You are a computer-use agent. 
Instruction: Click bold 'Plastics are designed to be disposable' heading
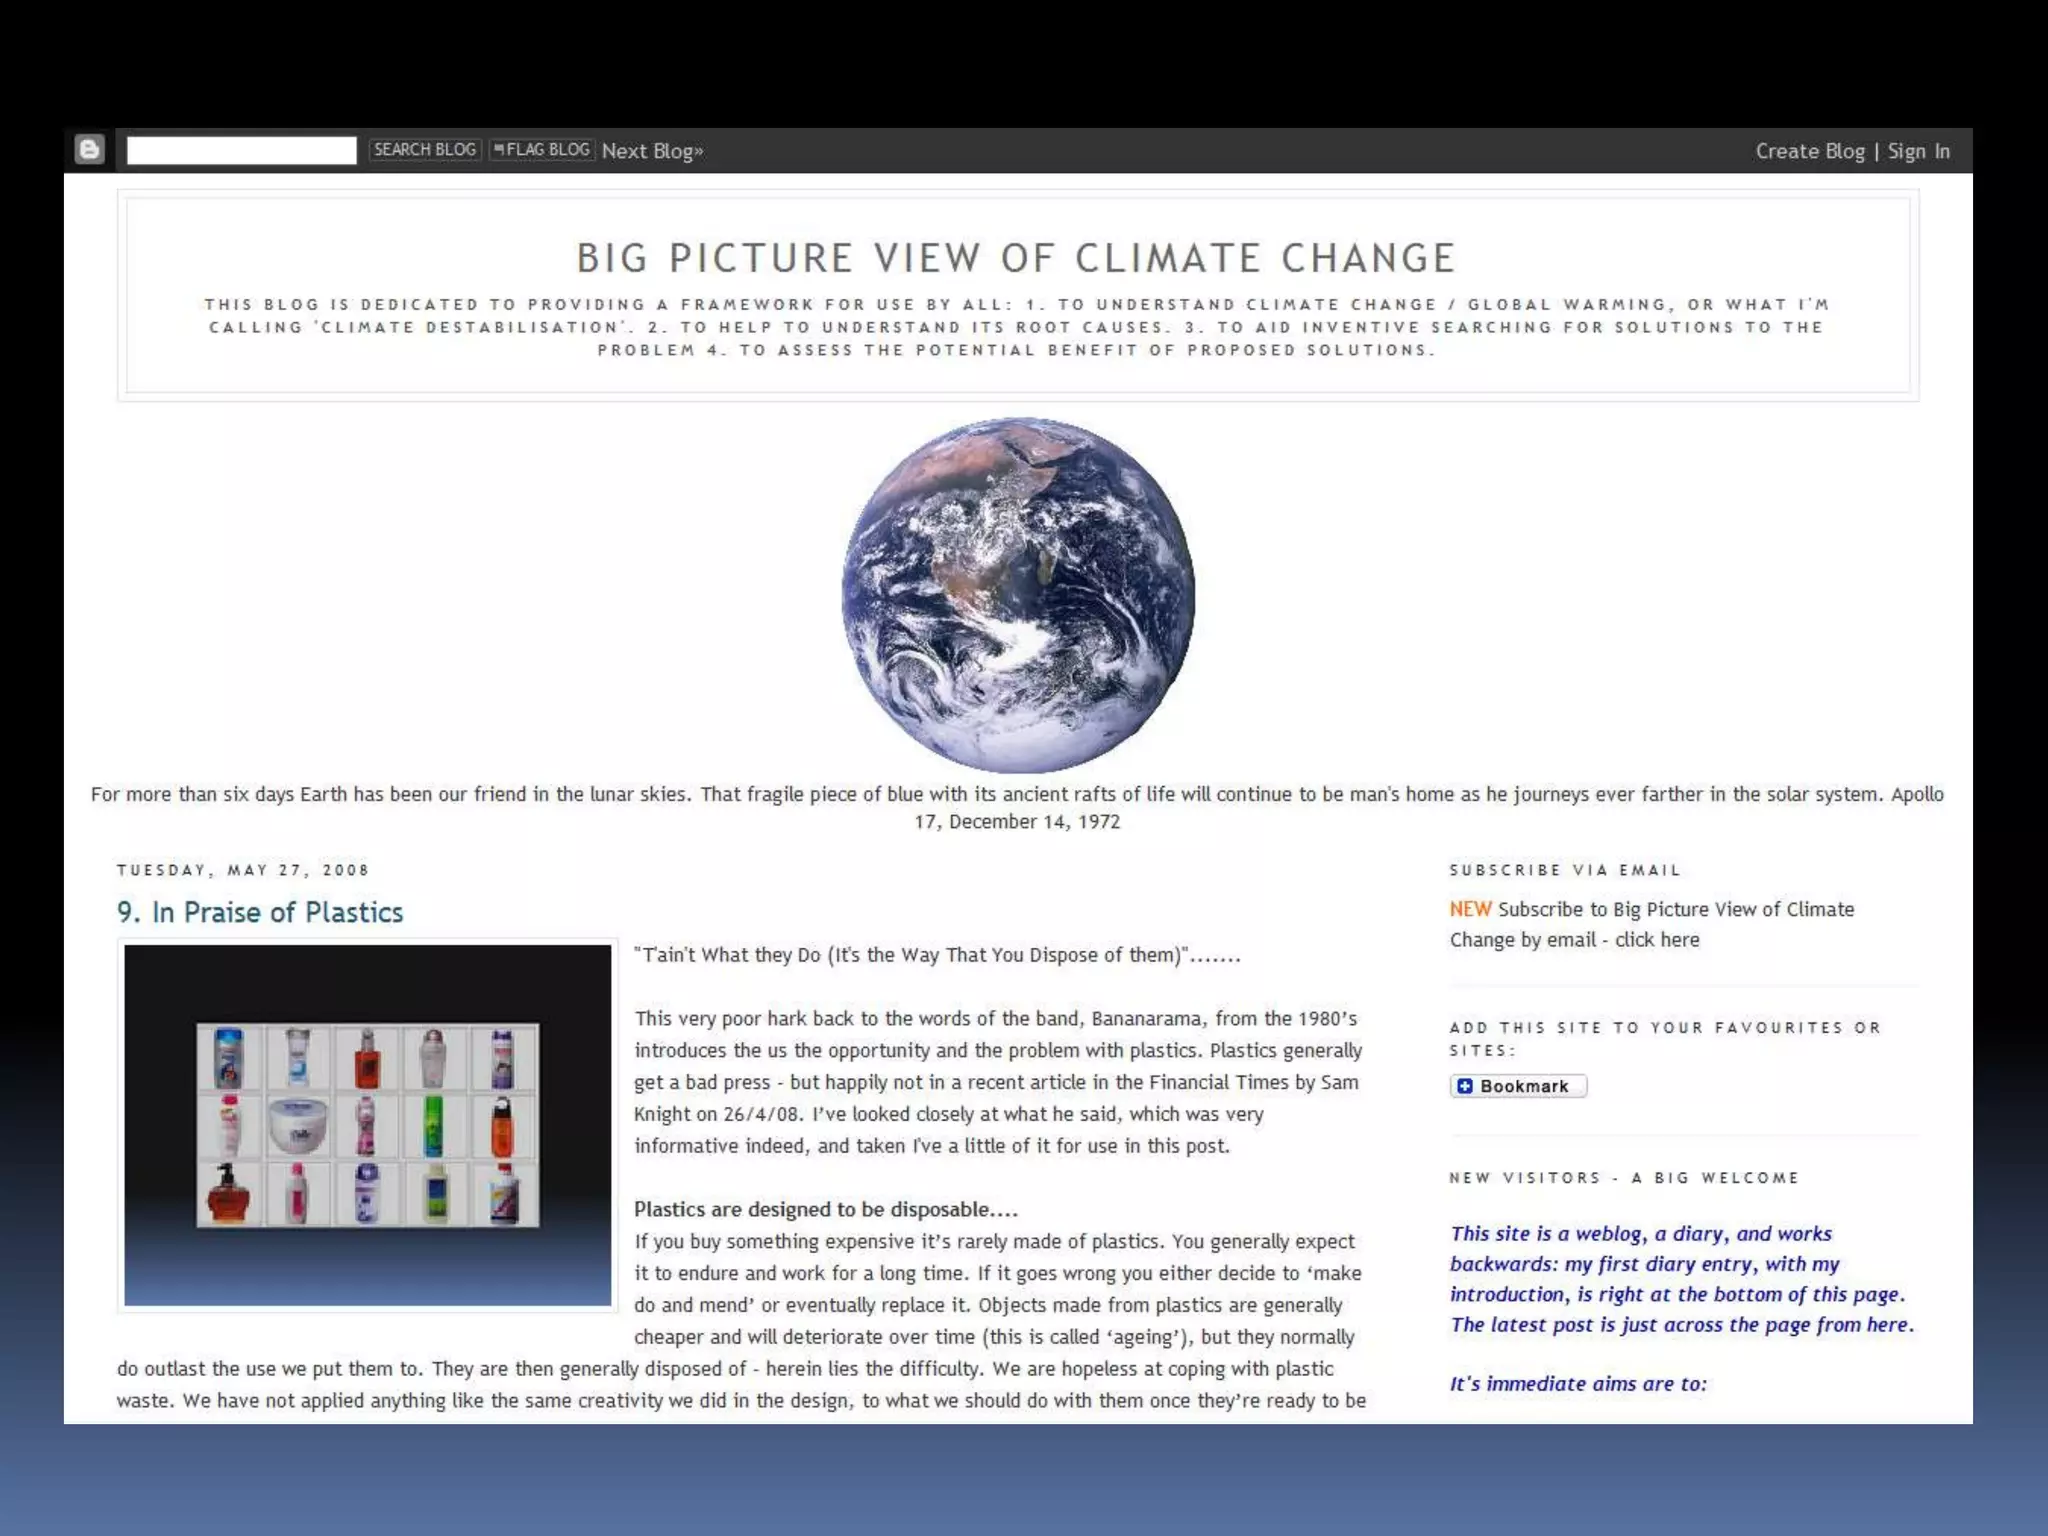[x=825, y=1209]
